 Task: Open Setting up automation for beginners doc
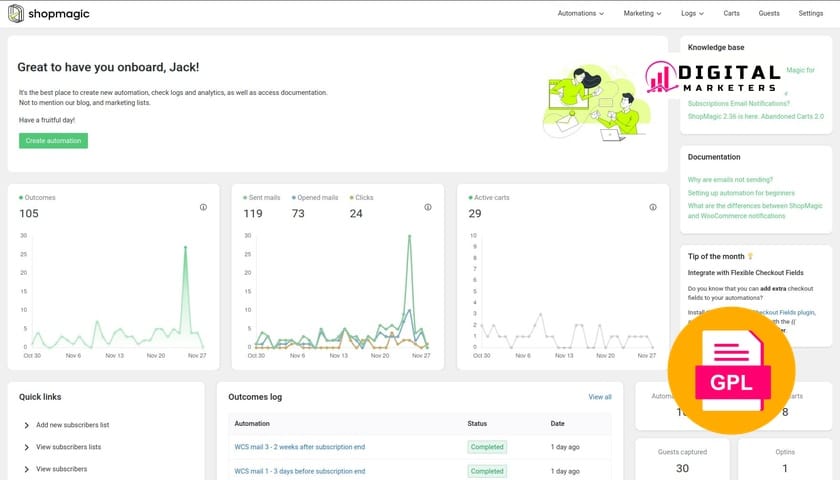coord(741,193)
